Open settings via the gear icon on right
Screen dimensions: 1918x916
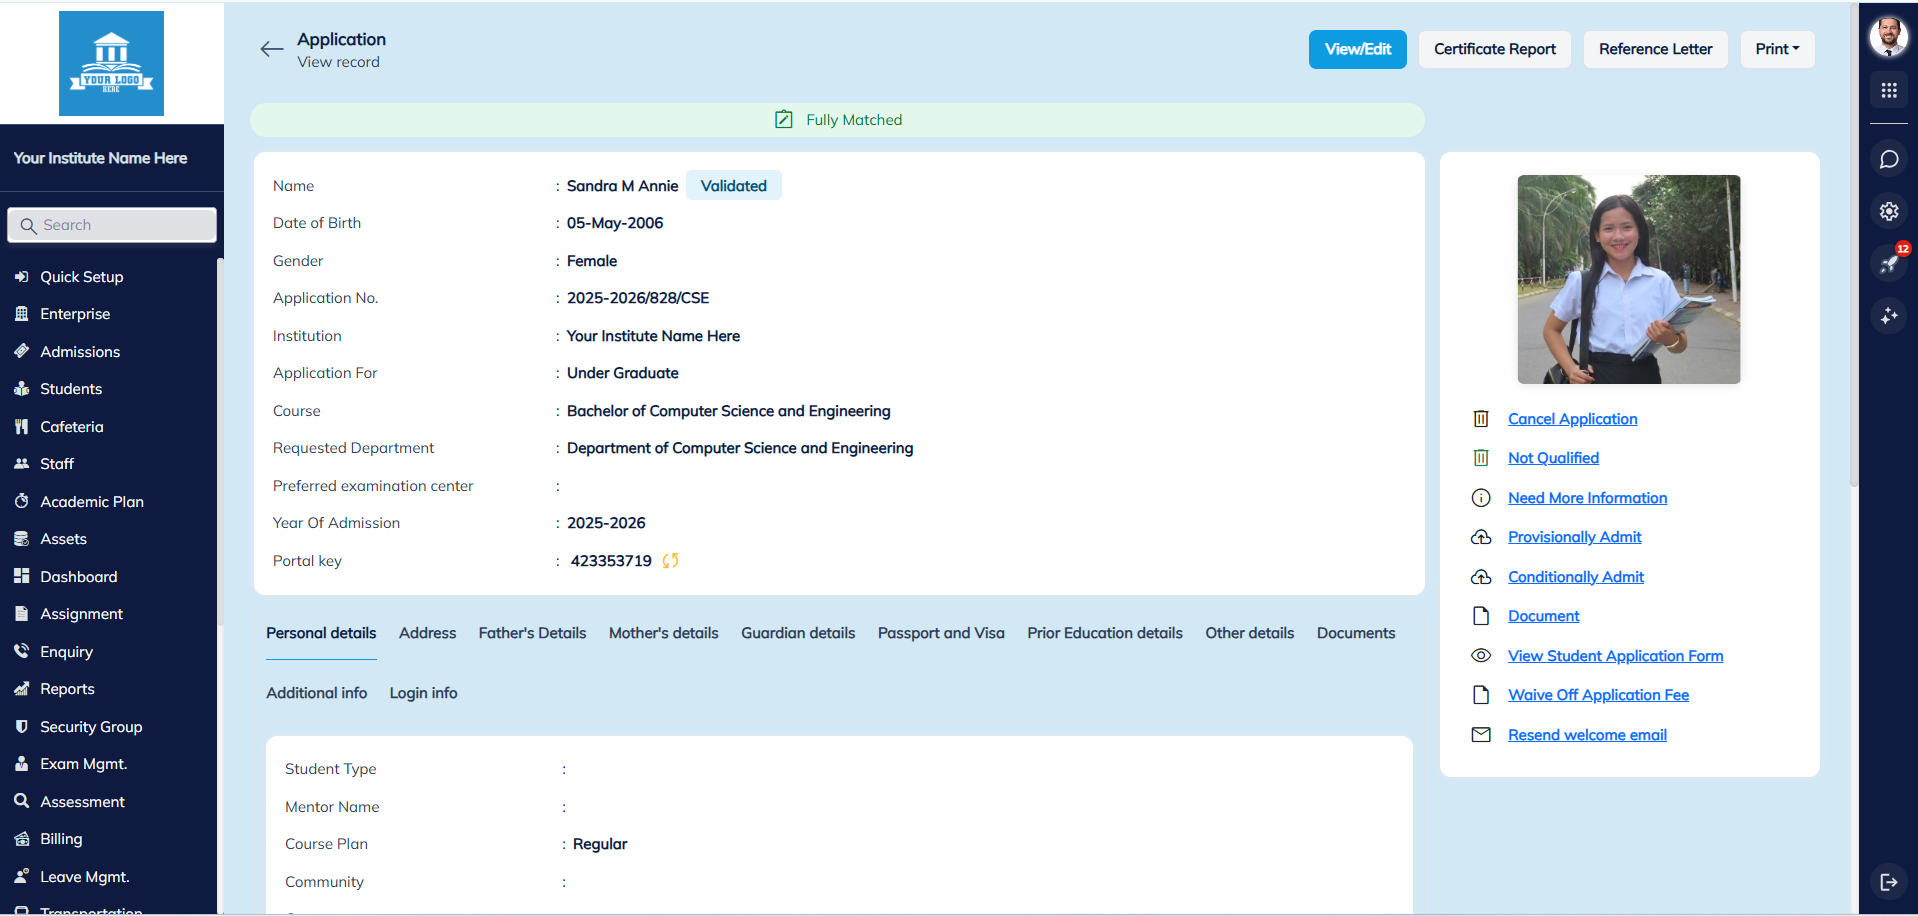[1889, 212]
